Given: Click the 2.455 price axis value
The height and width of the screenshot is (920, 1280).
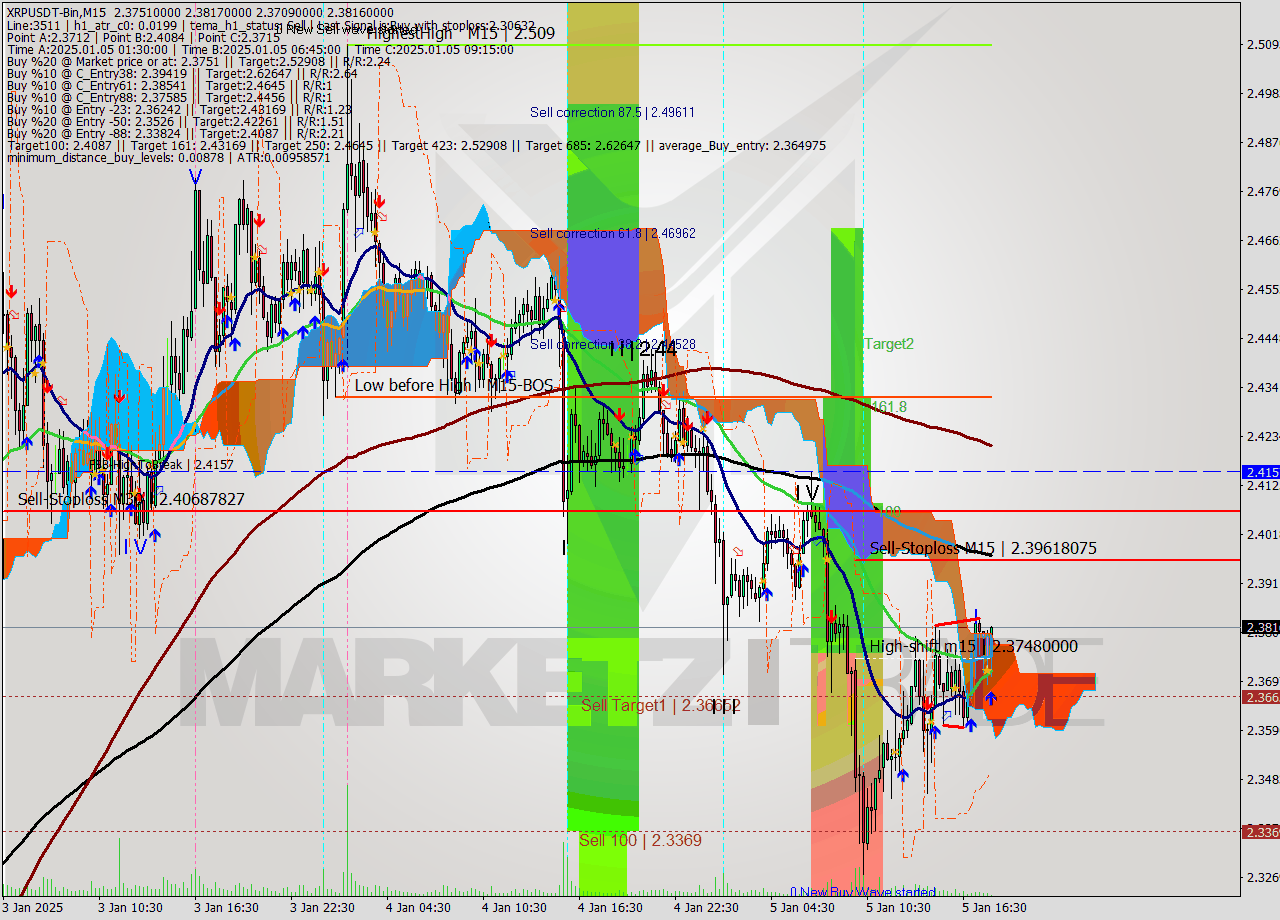Looking at the screenshot, I should tap(1261, 289).
